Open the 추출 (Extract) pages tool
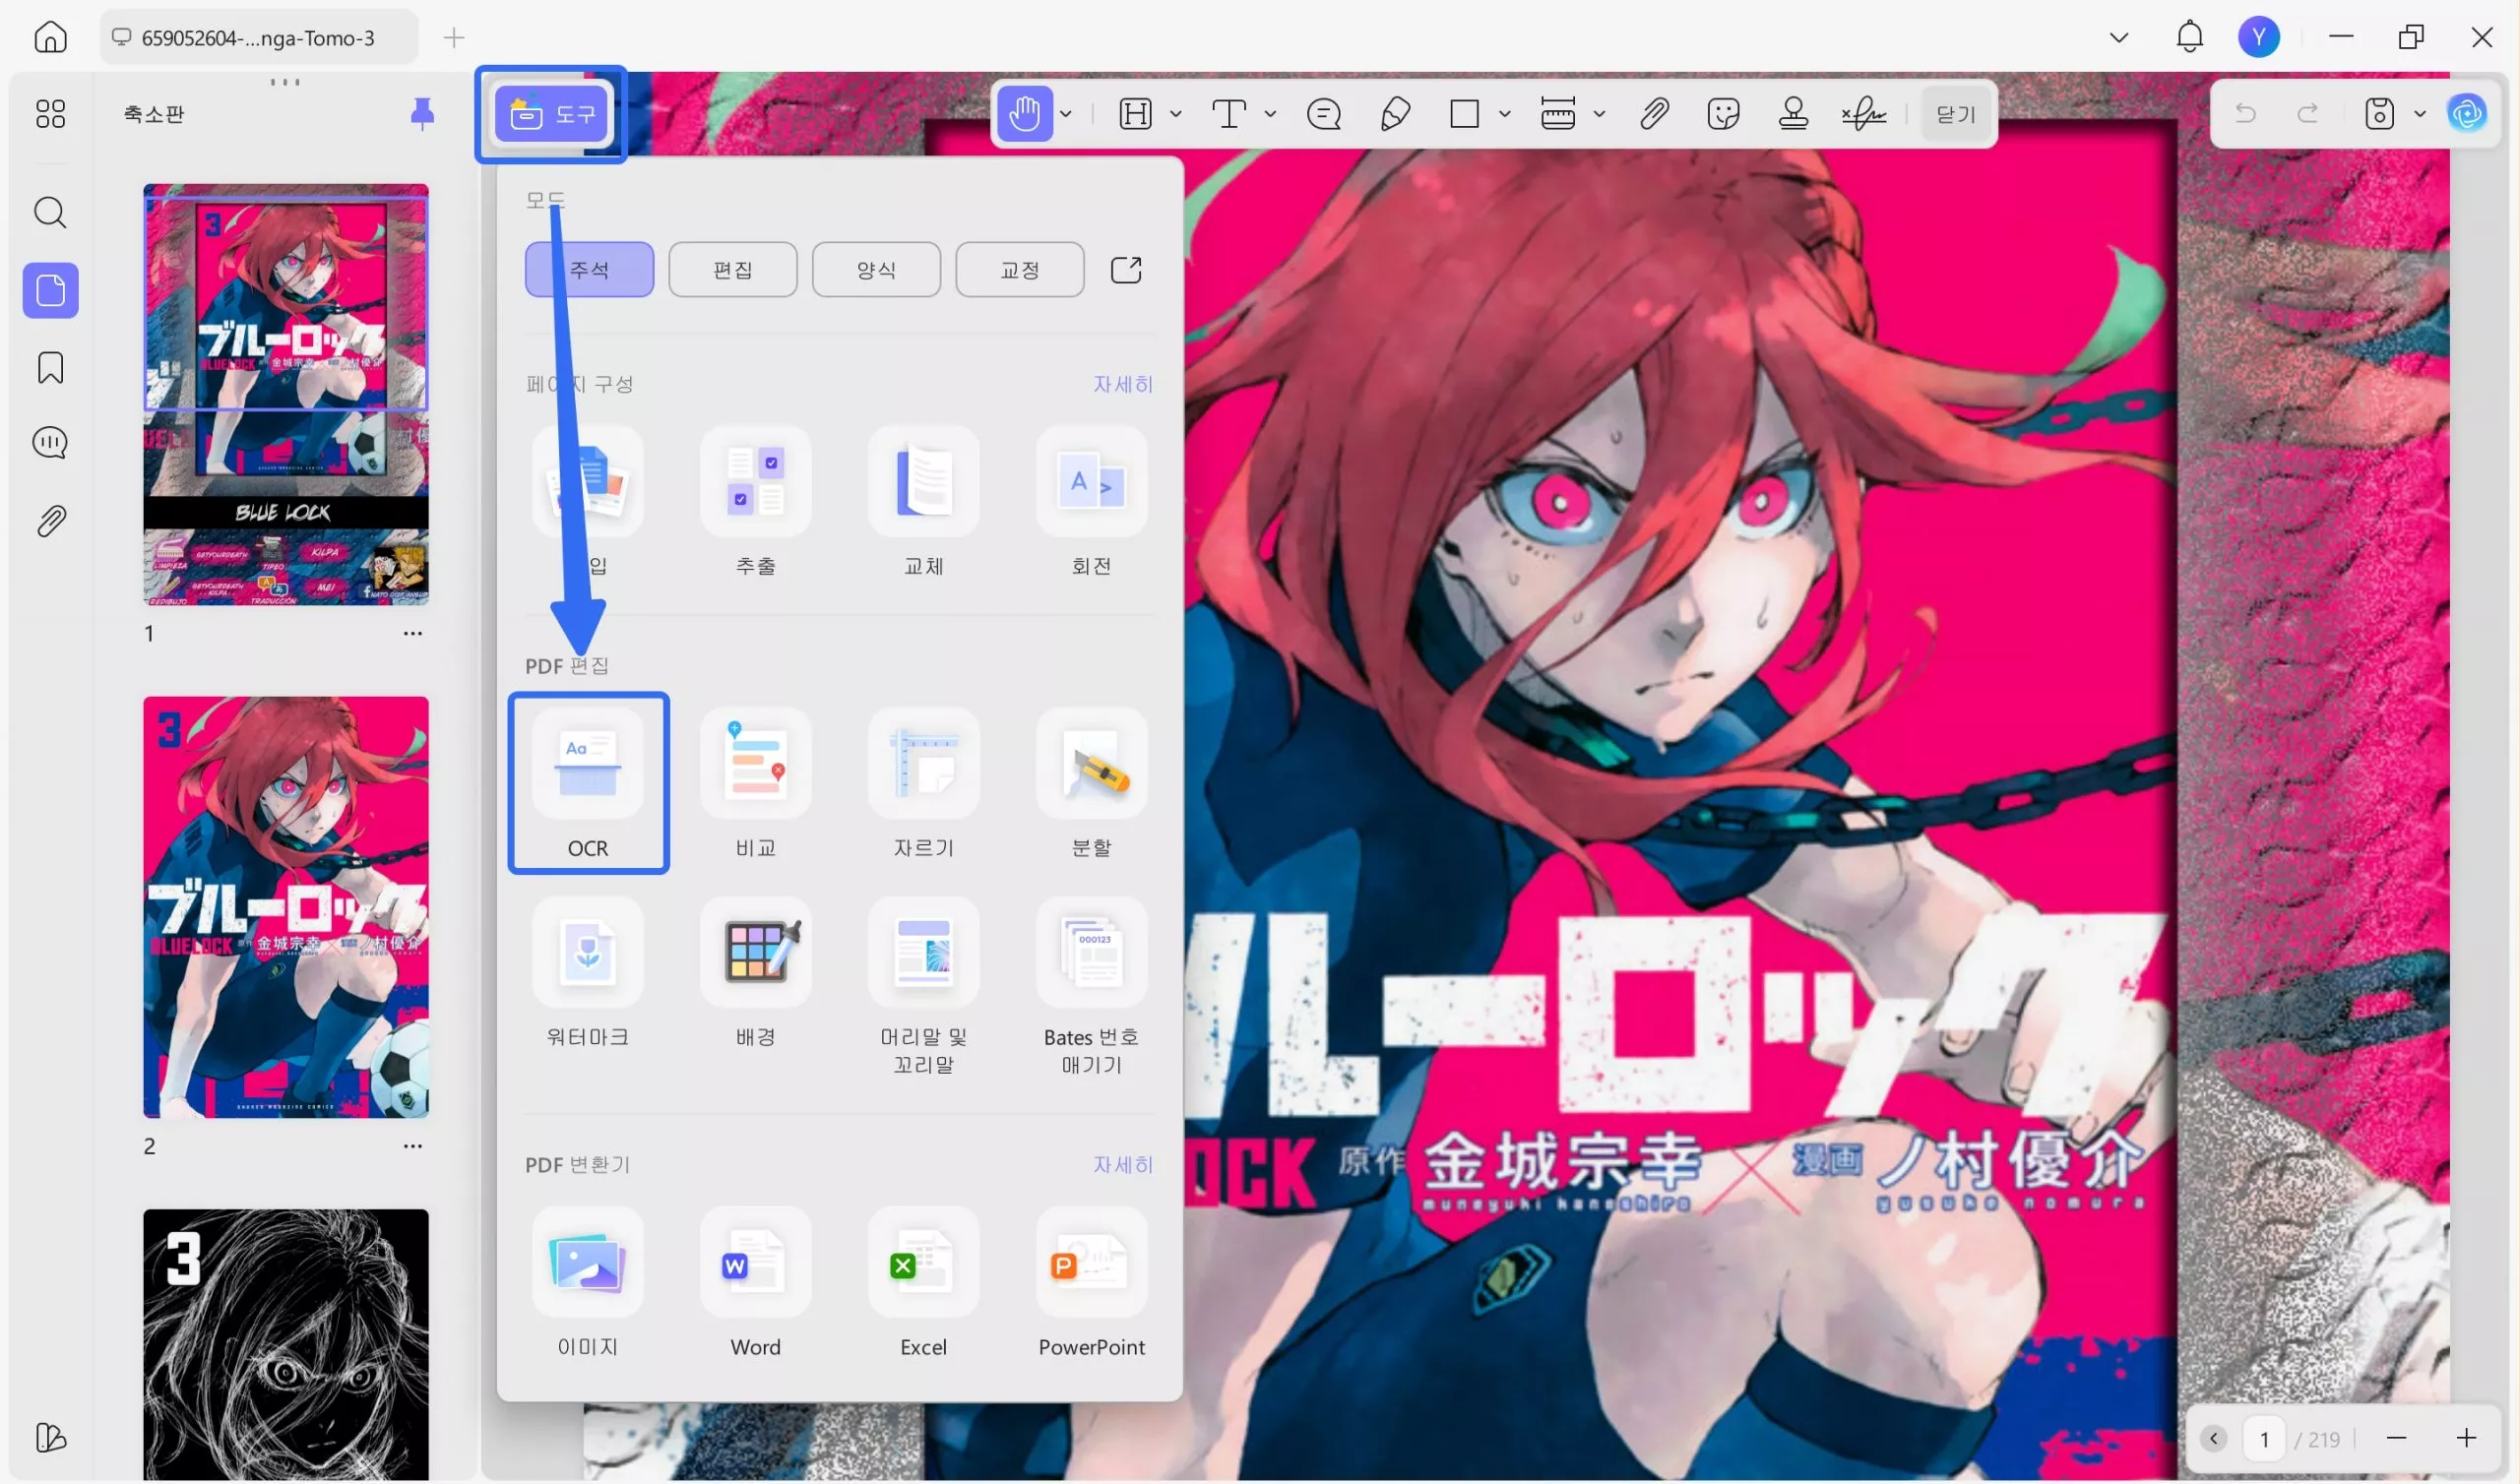 pyautogui.click(x=755, y=503)
